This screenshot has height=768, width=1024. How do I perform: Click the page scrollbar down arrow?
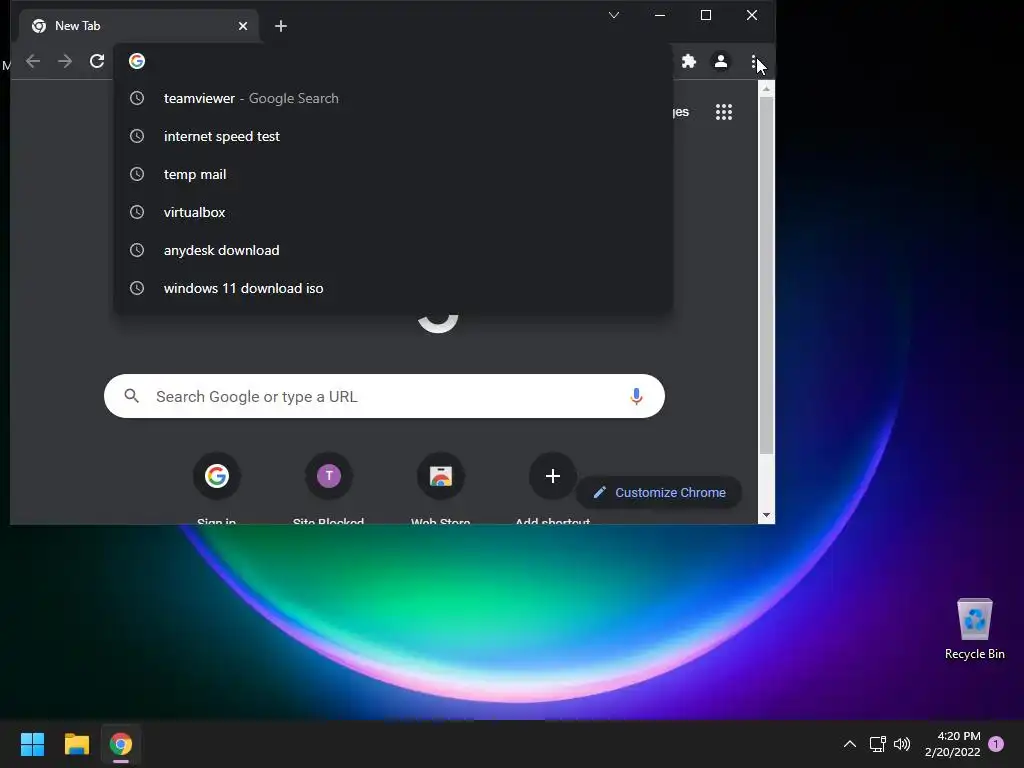pyautogui.click(x=767, y=515)
